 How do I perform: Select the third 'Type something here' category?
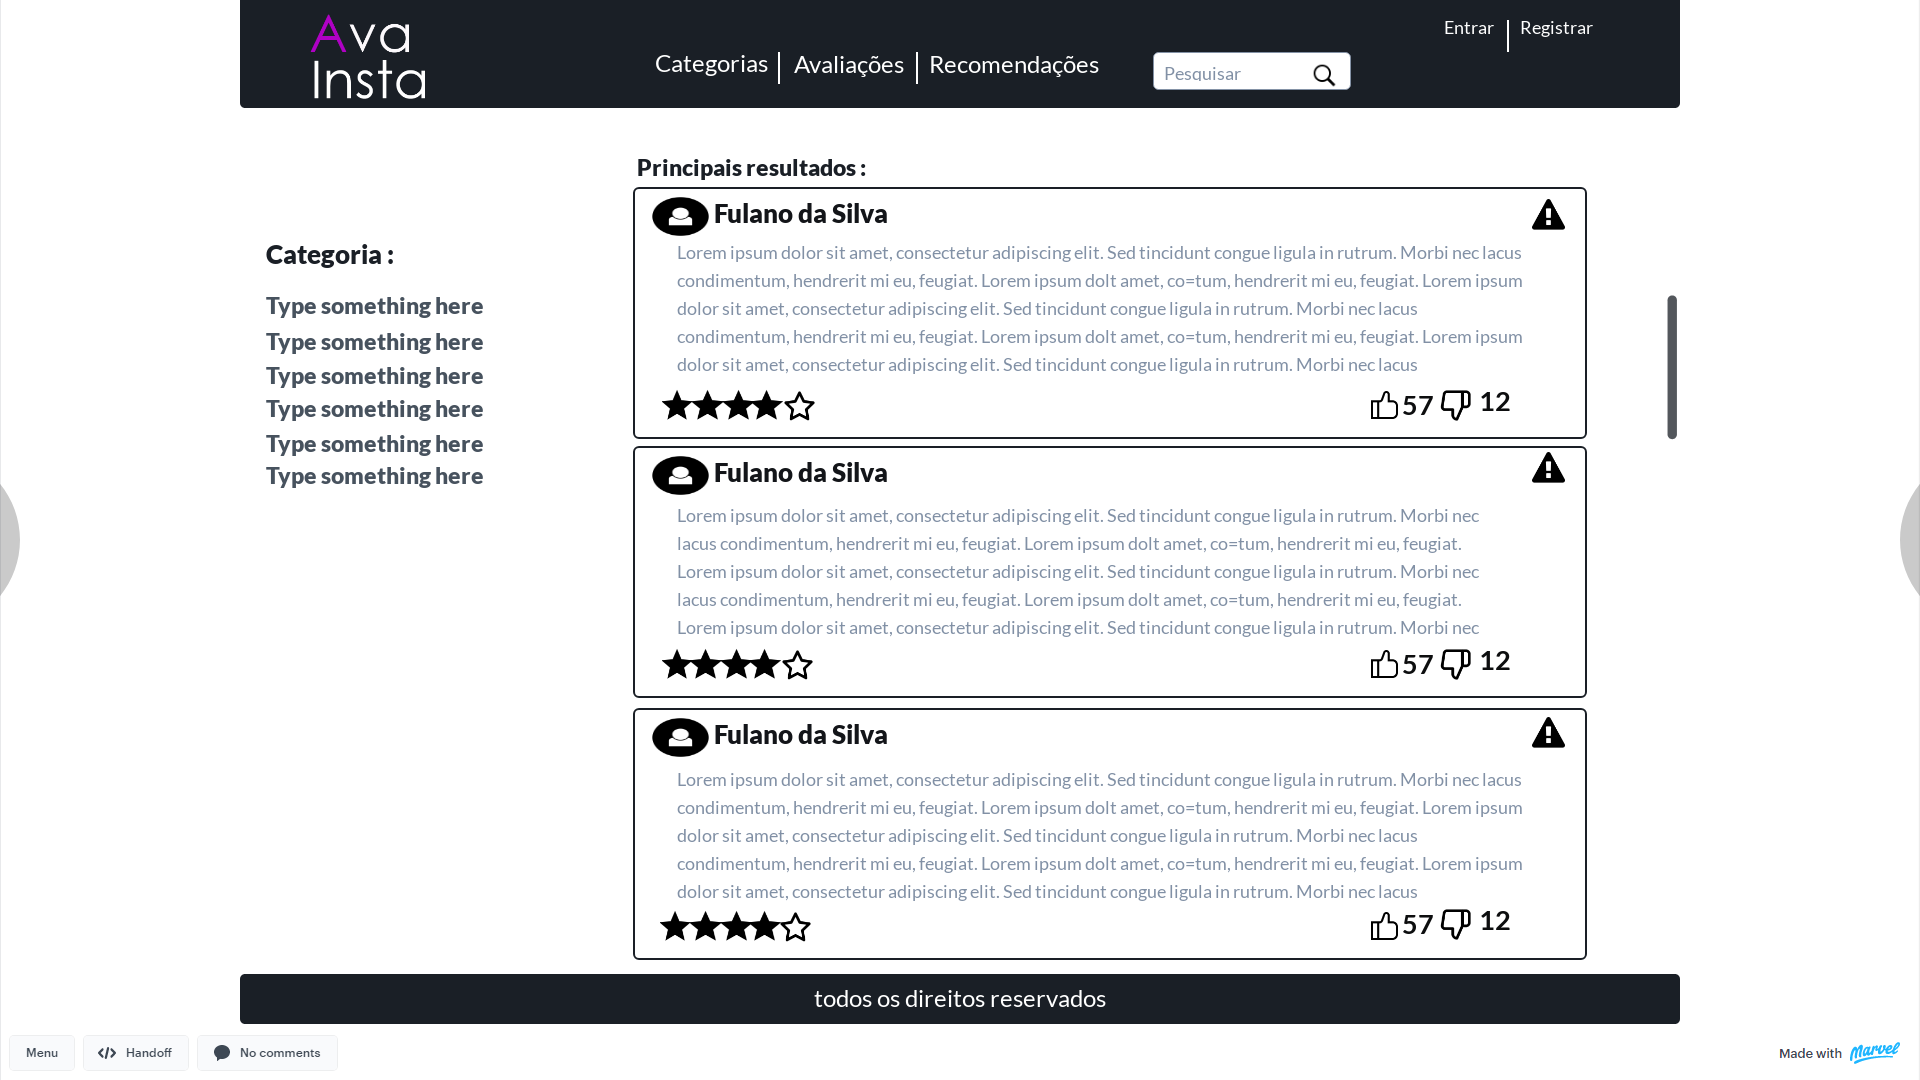coord(374,376)
